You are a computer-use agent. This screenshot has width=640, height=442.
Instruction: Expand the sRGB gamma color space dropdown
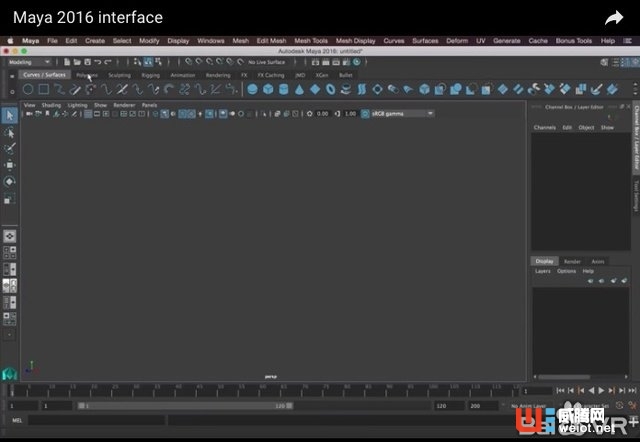tap(402, 114)
